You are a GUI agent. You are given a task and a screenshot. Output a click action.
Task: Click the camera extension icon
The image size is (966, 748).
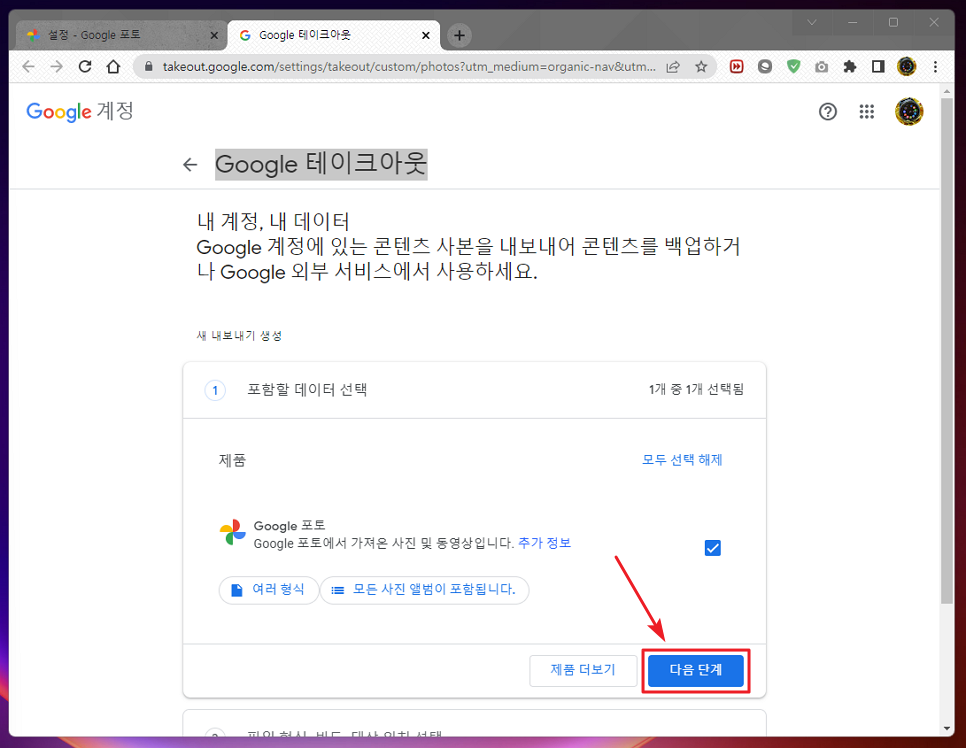coord(821,67)
